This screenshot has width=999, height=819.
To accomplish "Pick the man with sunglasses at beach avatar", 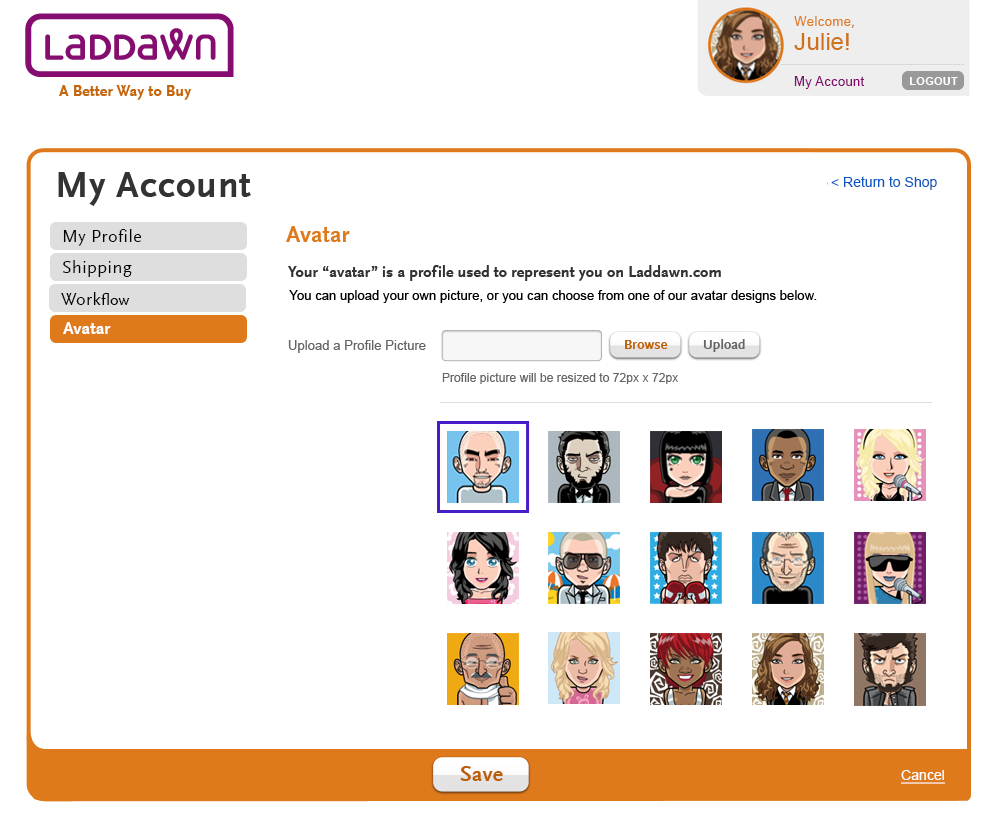I will tap(584, 568).
